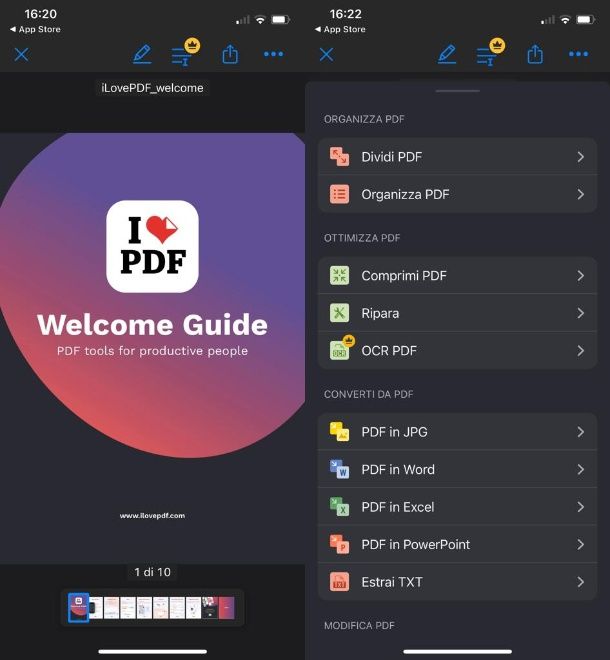Select the dark ninth page thumbnail

click(x=210, y=607)
